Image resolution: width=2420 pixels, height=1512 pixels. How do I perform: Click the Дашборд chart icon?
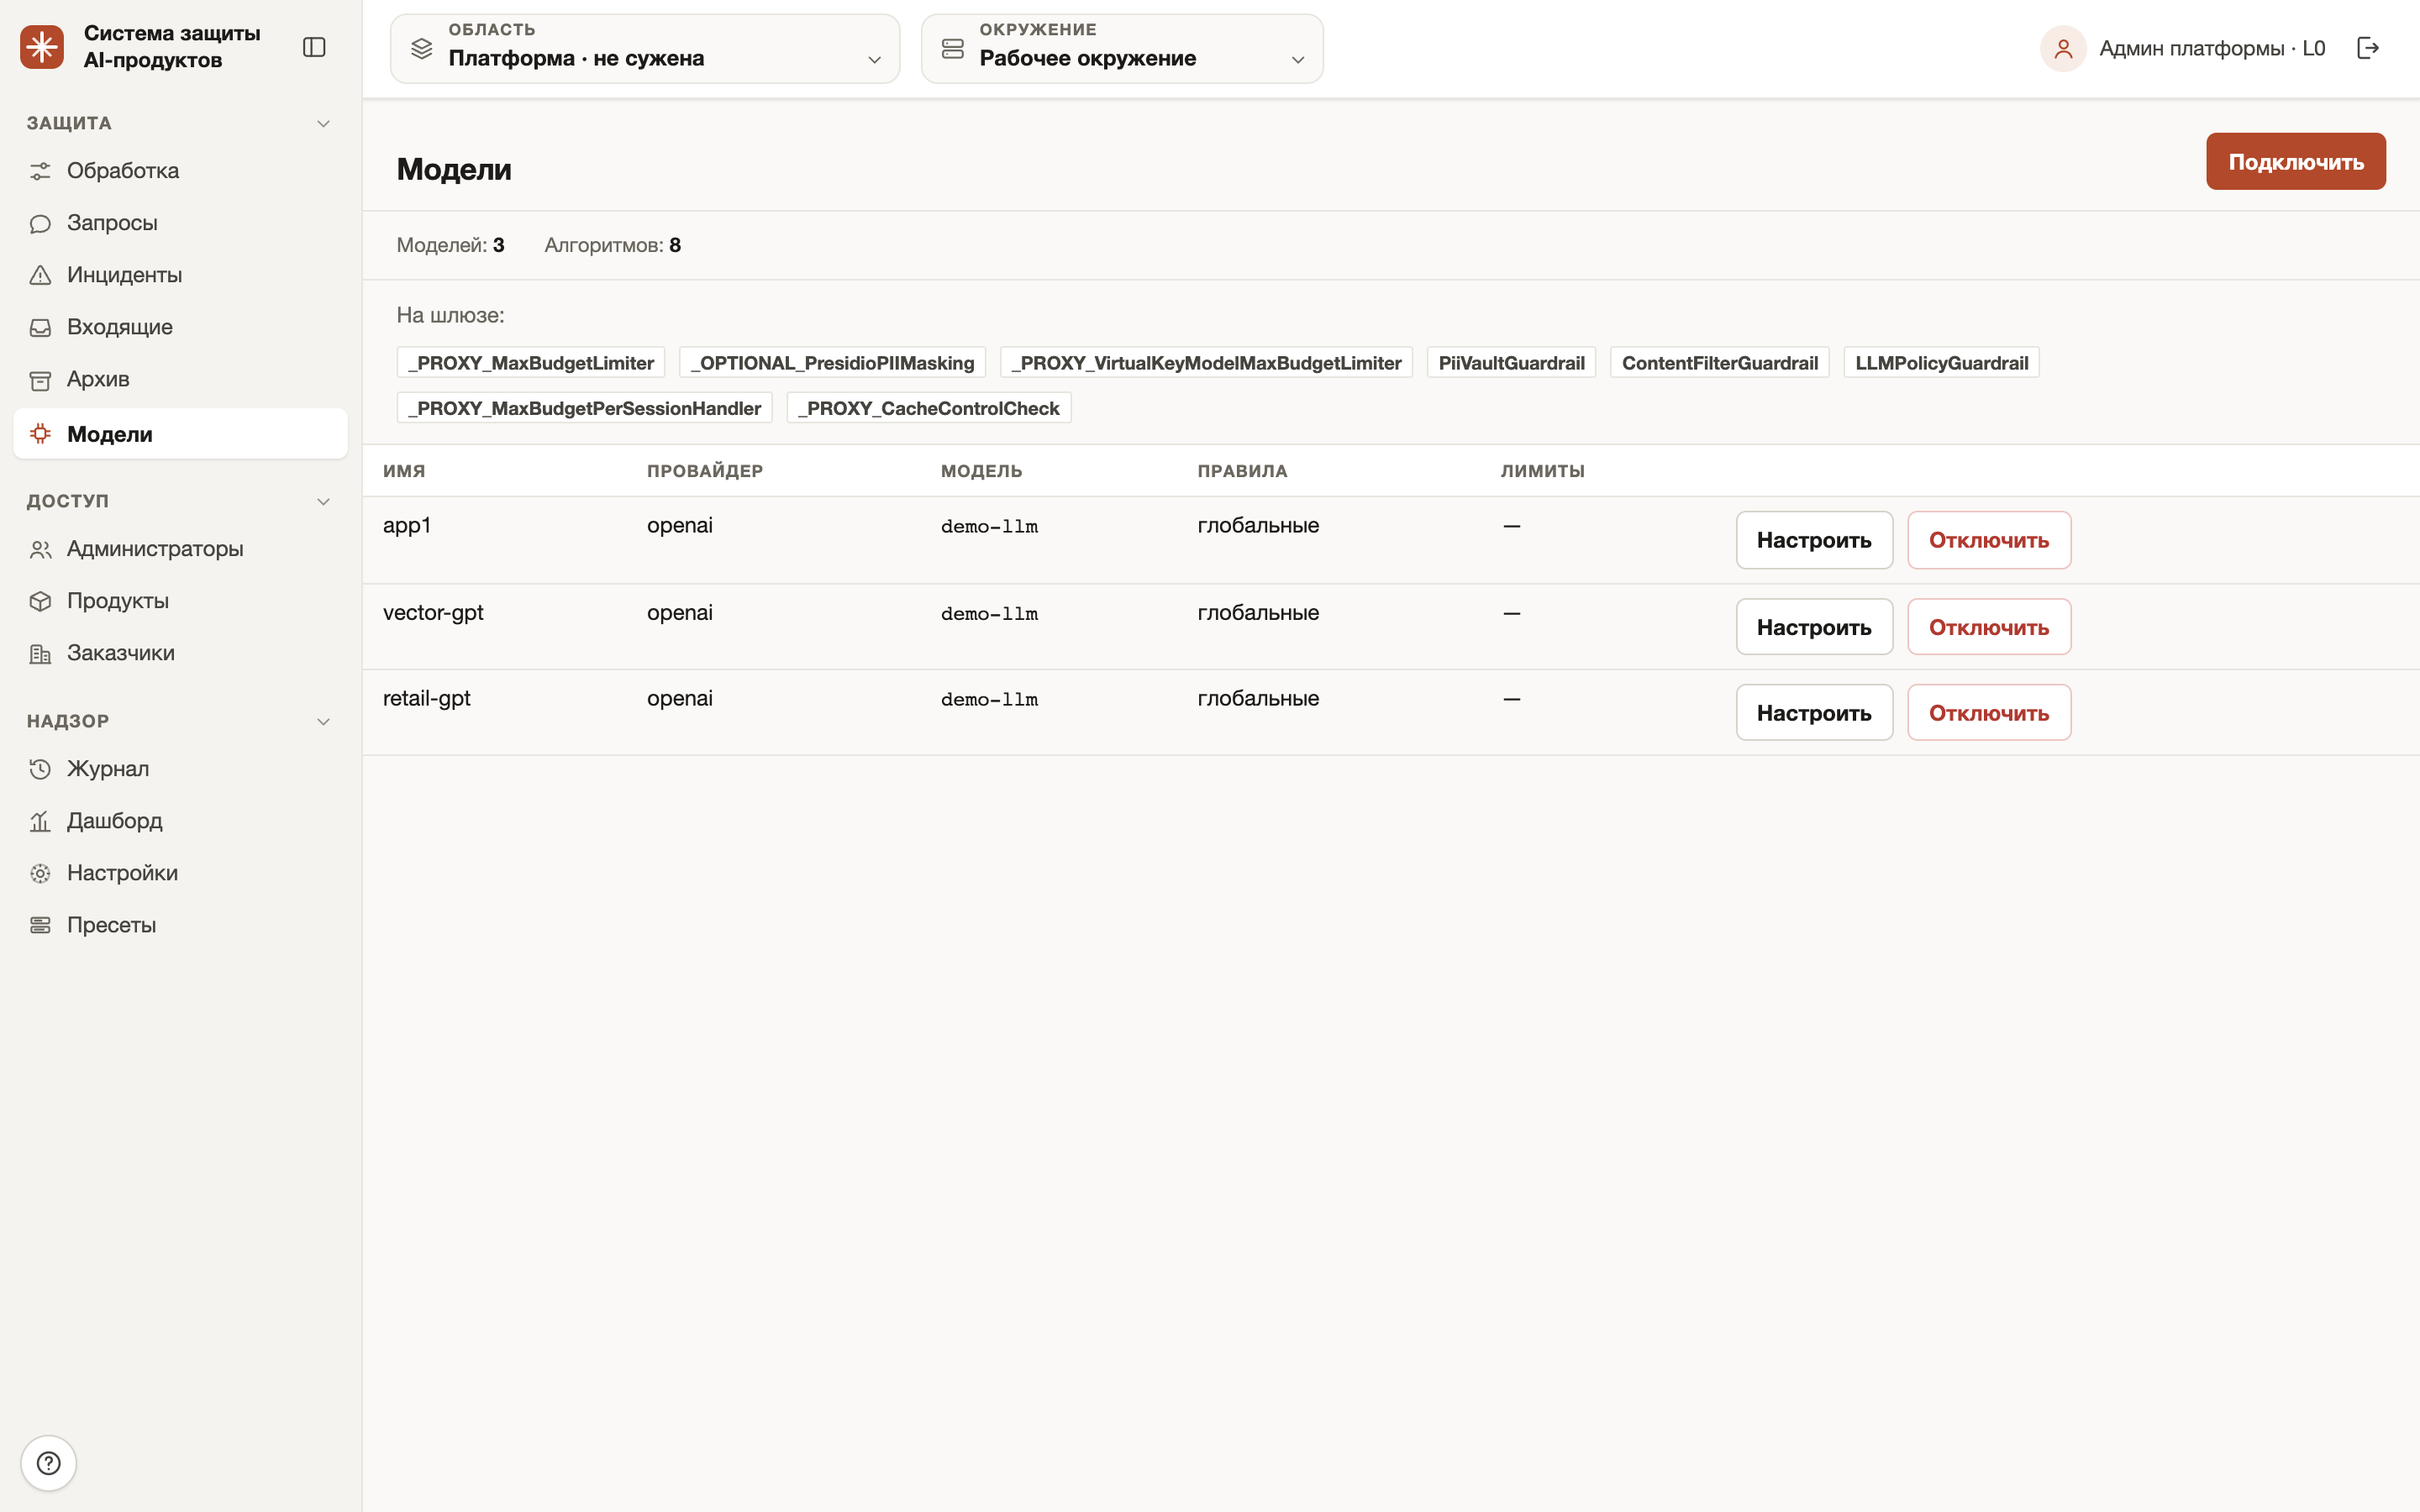click(x=40, y=821)
